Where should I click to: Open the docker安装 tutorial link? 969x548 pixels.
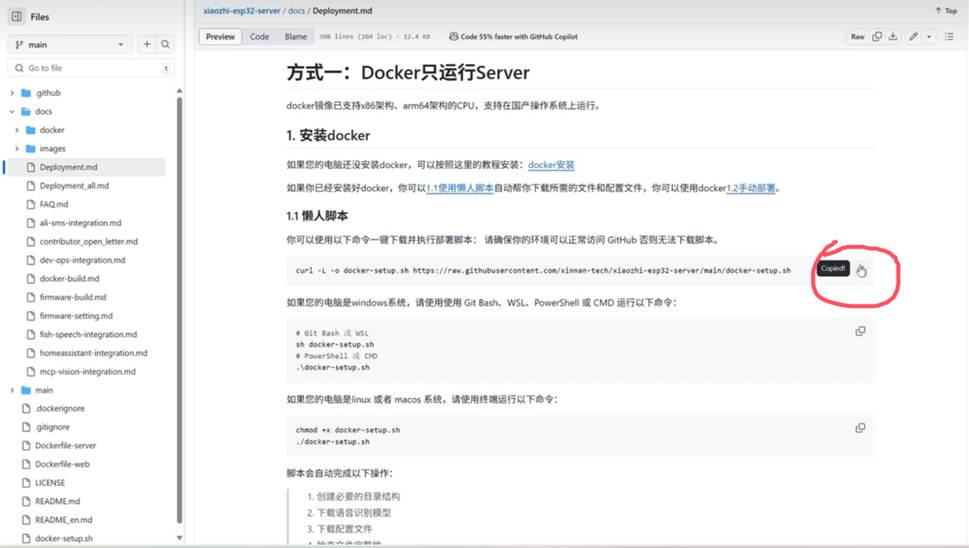[x=551, y=165]
